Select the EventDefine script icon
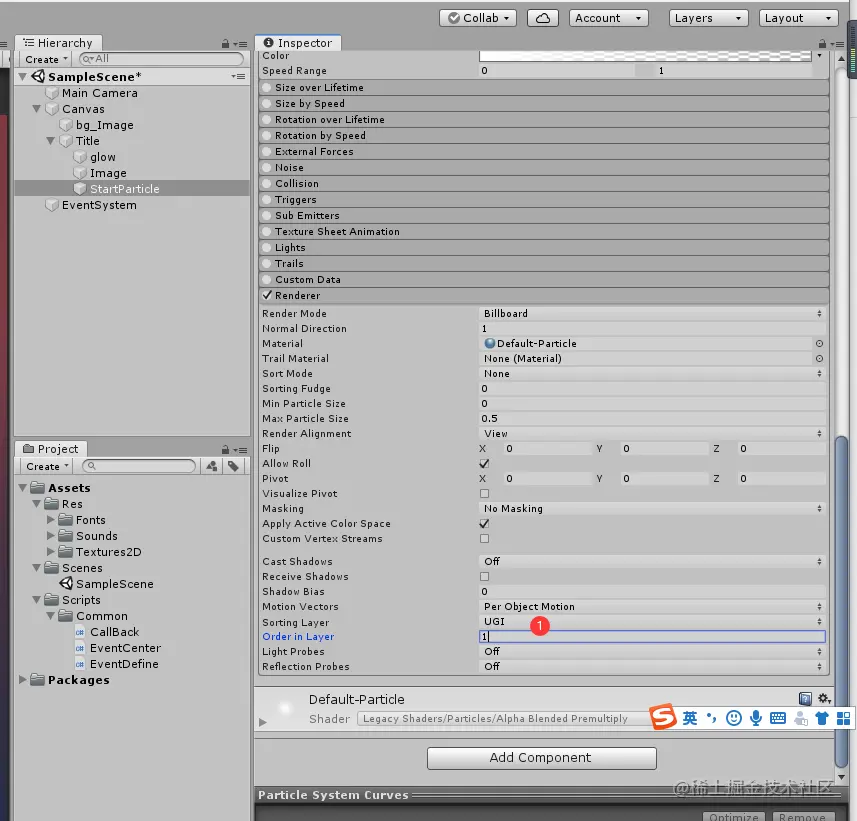The width and height of the screenshot is (857, 821). tap(80, 664)
